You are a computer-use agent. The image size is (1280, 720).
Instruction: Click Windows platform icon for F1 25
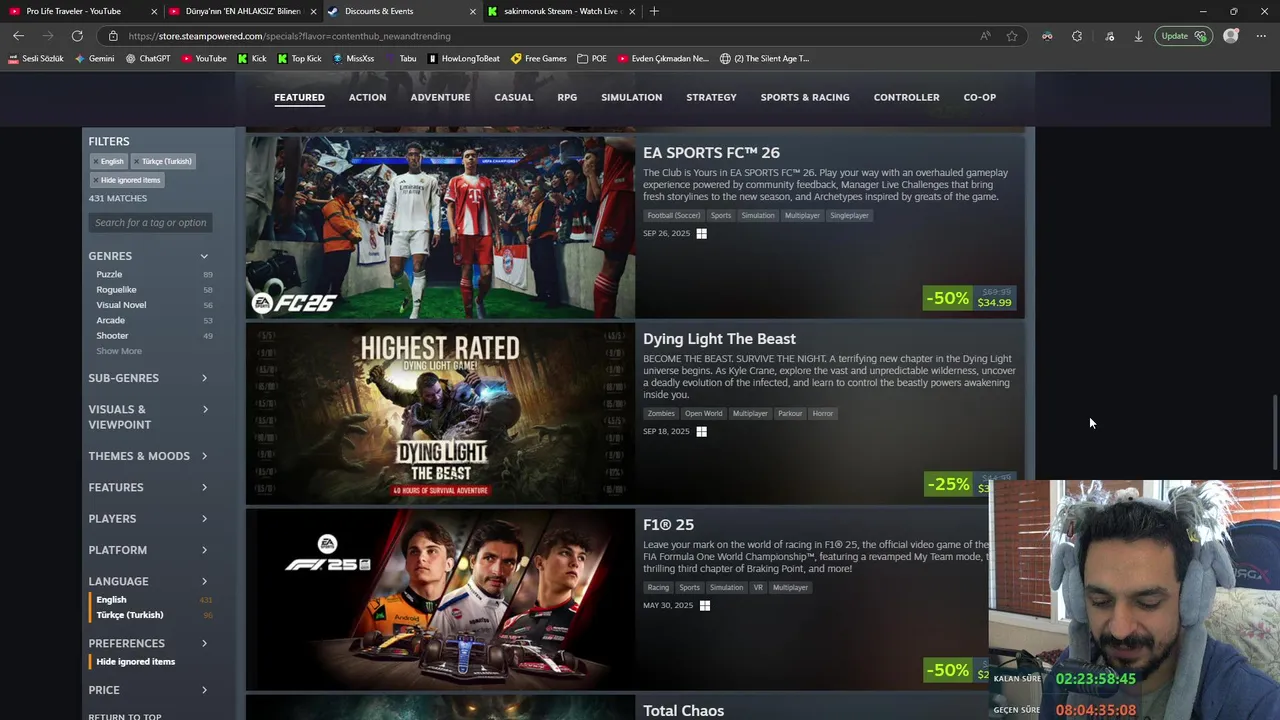[705, 606]
